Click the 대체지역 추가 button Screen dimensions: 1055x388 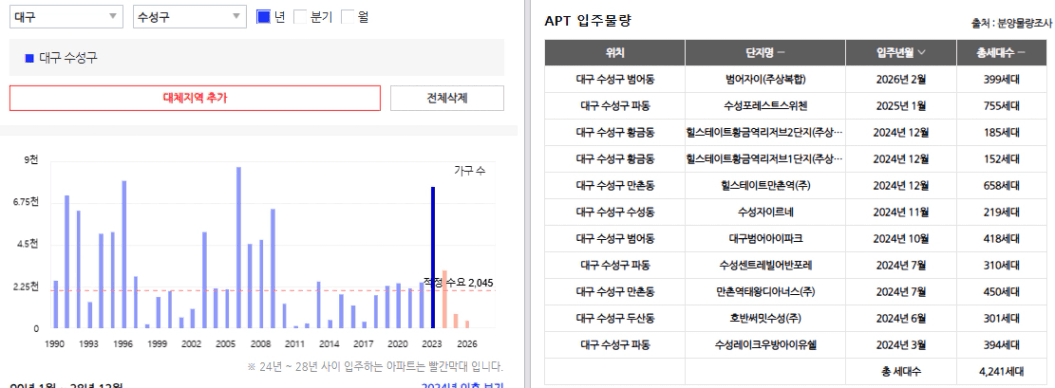point(195,98)
